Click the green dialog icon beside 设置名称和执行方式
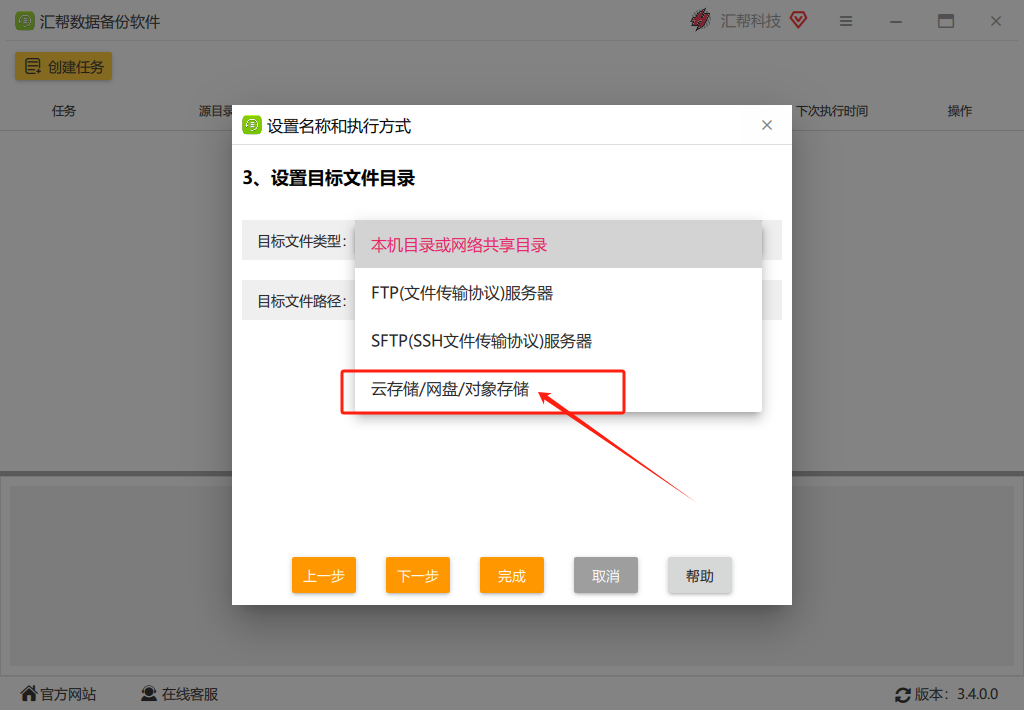Screen dimensions: 1024x710 [x=250, y=125]
